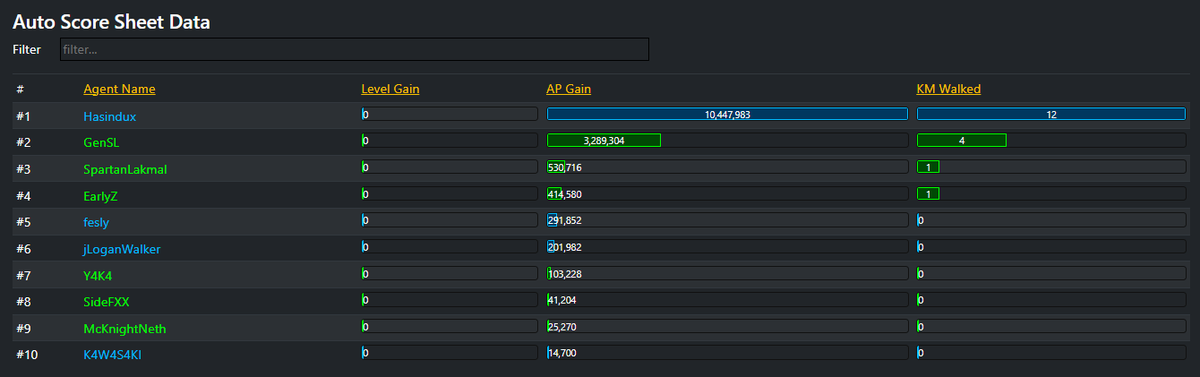This screenshot has width=1200, height=377.
Task: Select rank #5 cell
Action: [24, 222]
